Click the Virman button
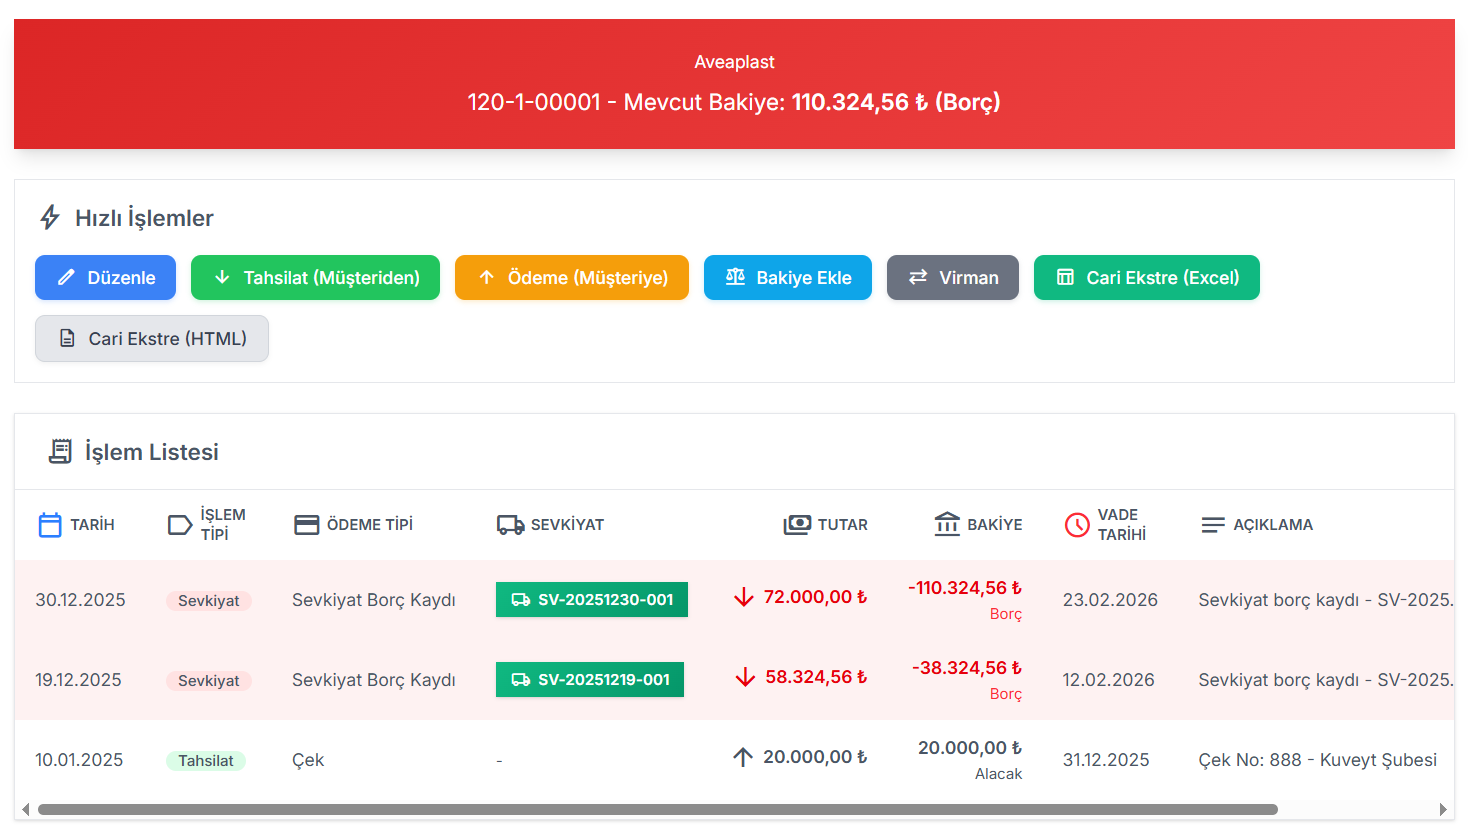 (x=952, y=277)
